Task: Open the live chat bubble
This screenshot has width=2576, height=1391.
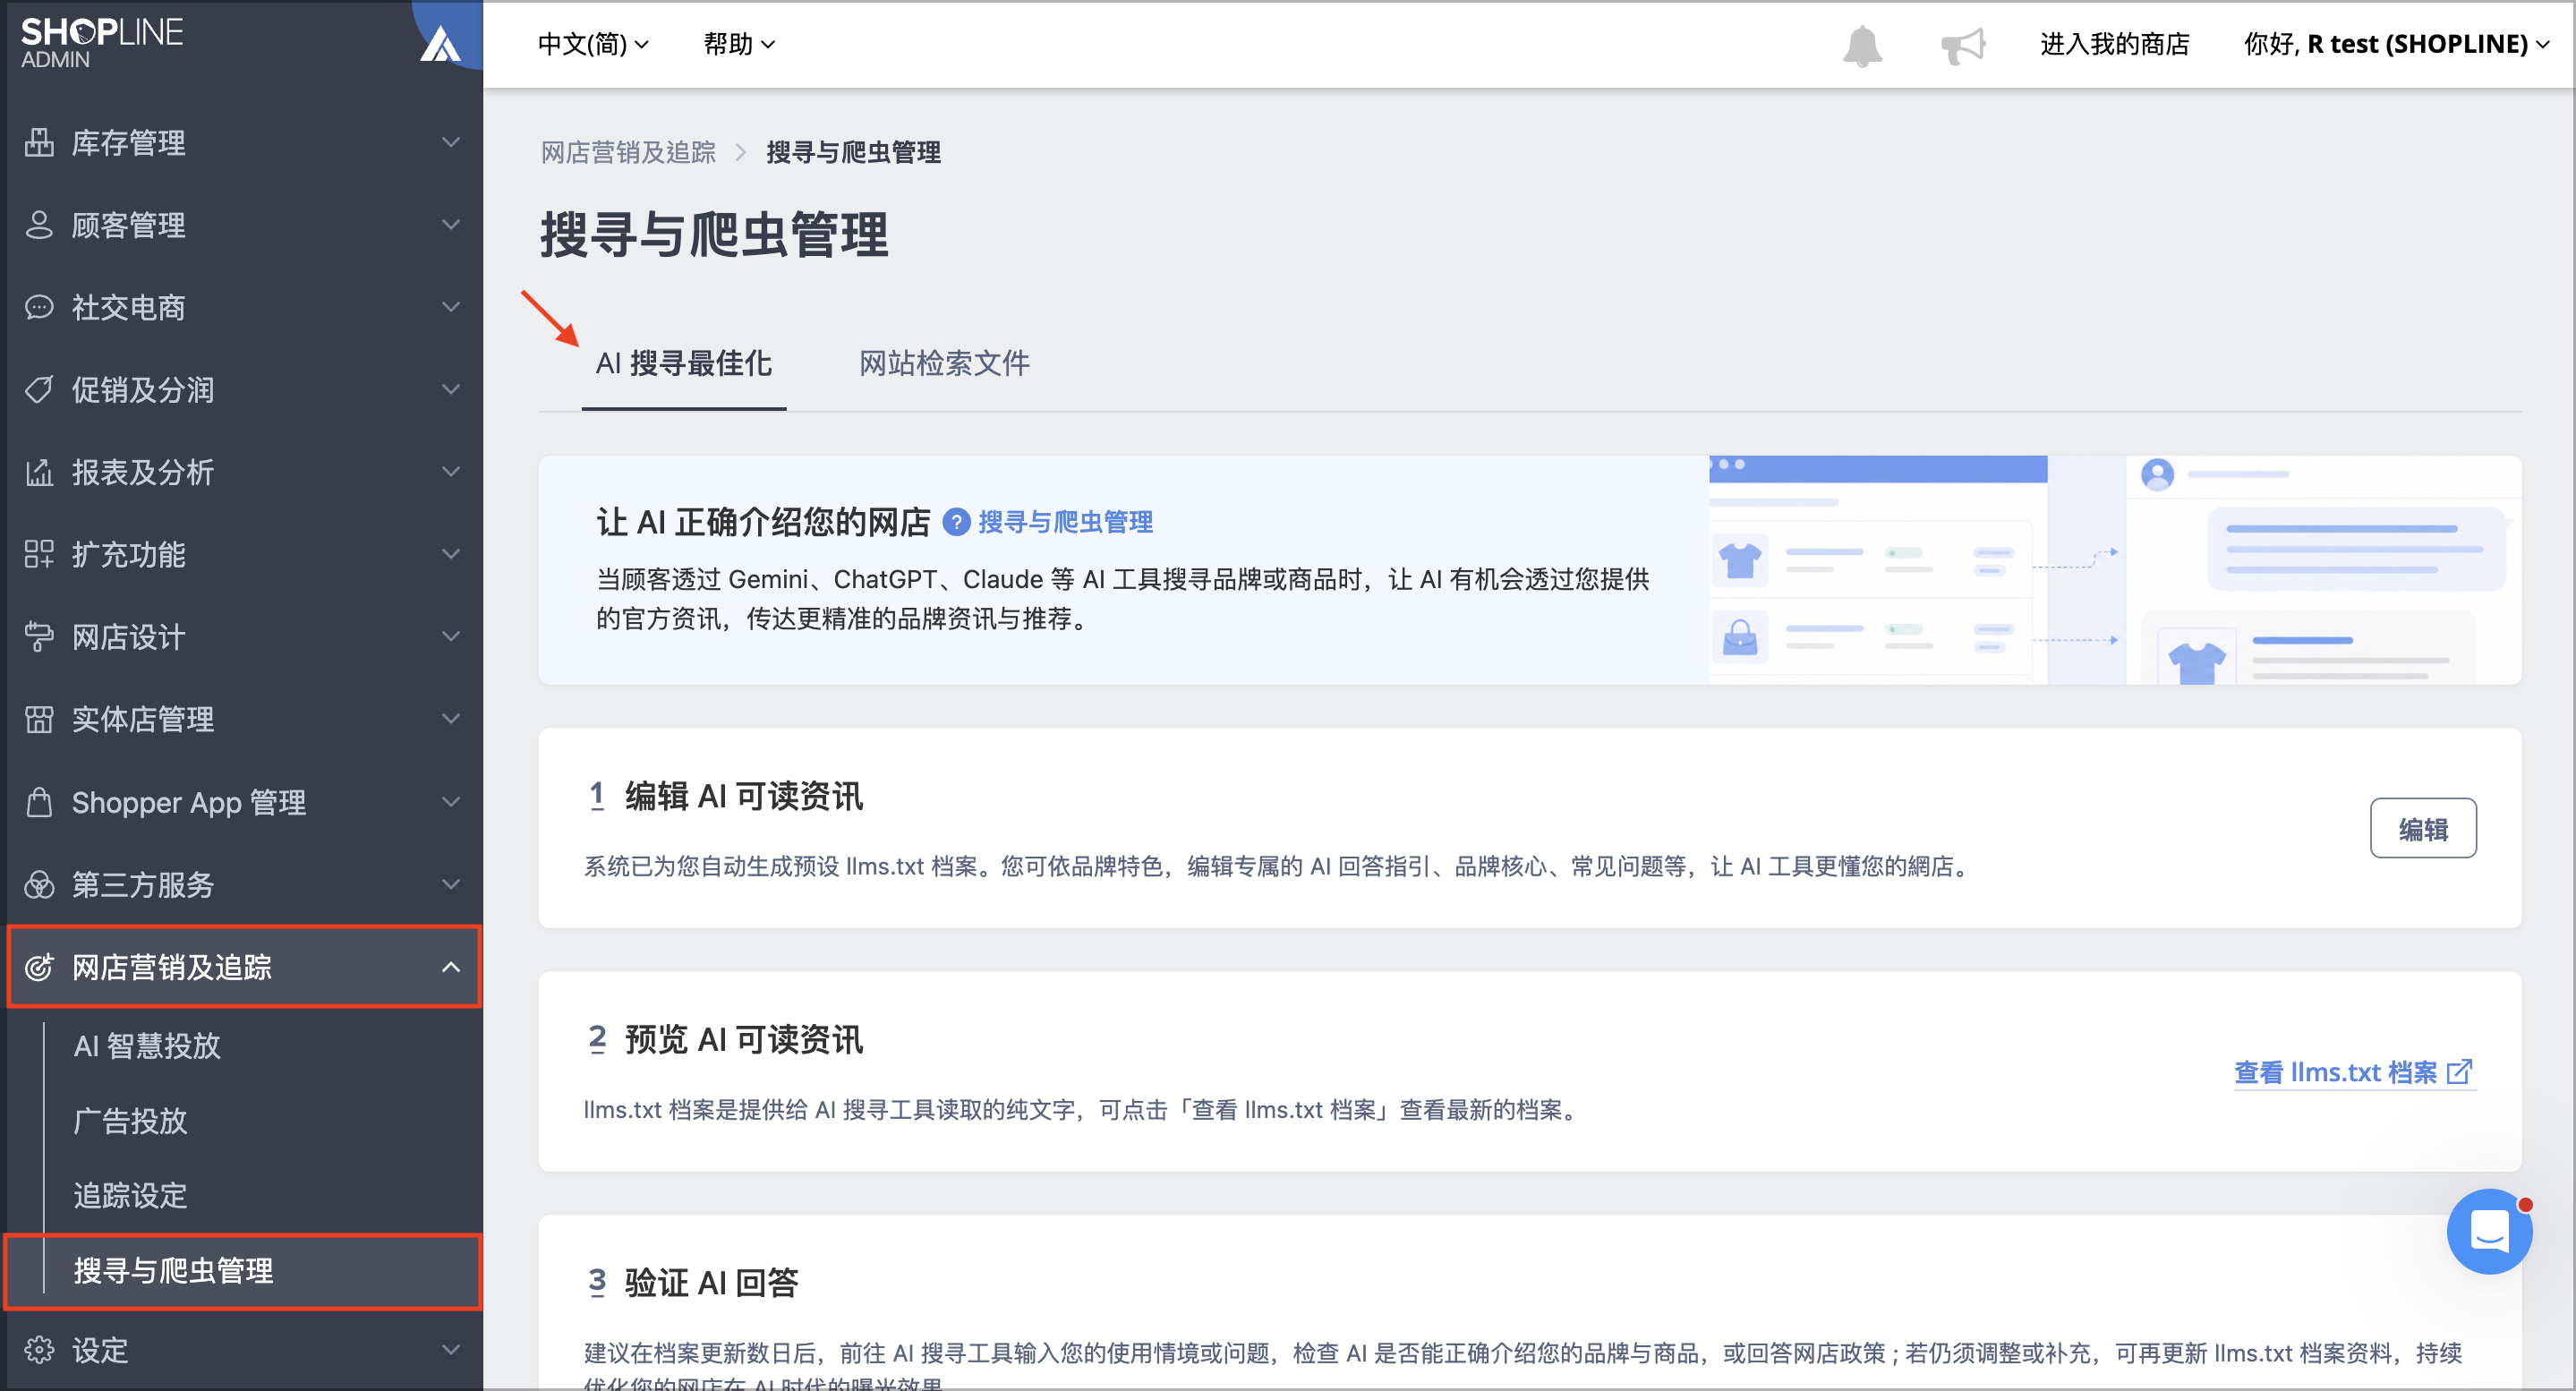Action: 2489,1231
